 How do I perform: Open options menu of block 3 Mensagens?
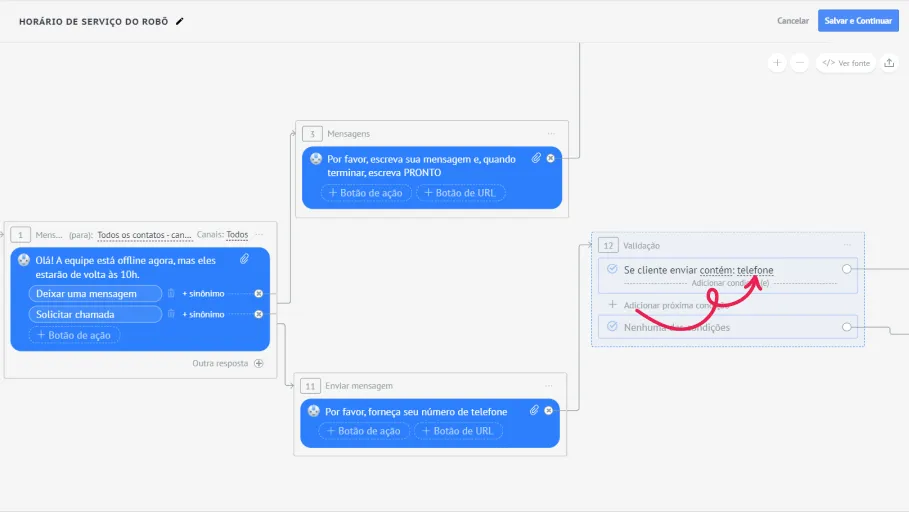551,134
